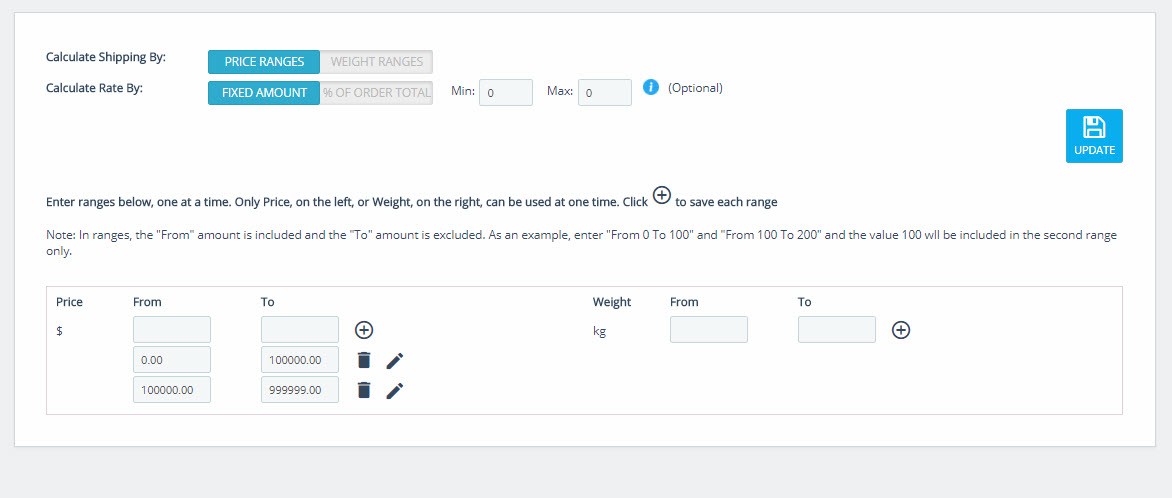Click the '(Optional)' text

695,87
